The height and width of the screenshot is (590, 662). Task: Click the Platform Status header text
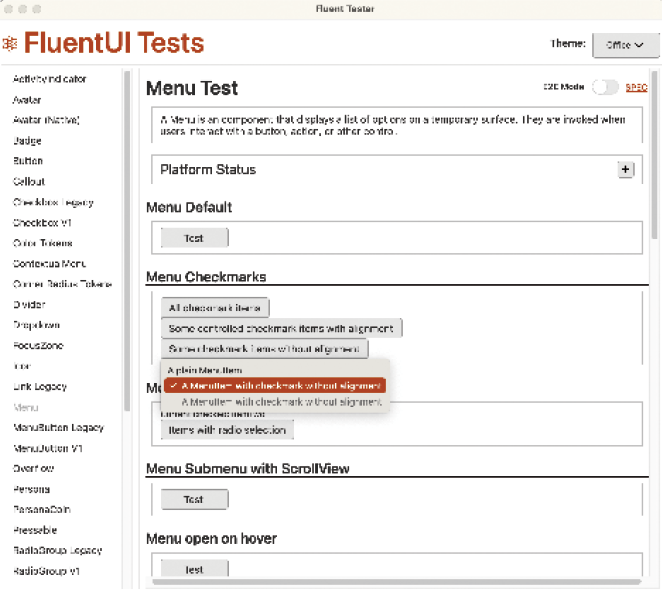pyautogui.click(x=208, y=169)
